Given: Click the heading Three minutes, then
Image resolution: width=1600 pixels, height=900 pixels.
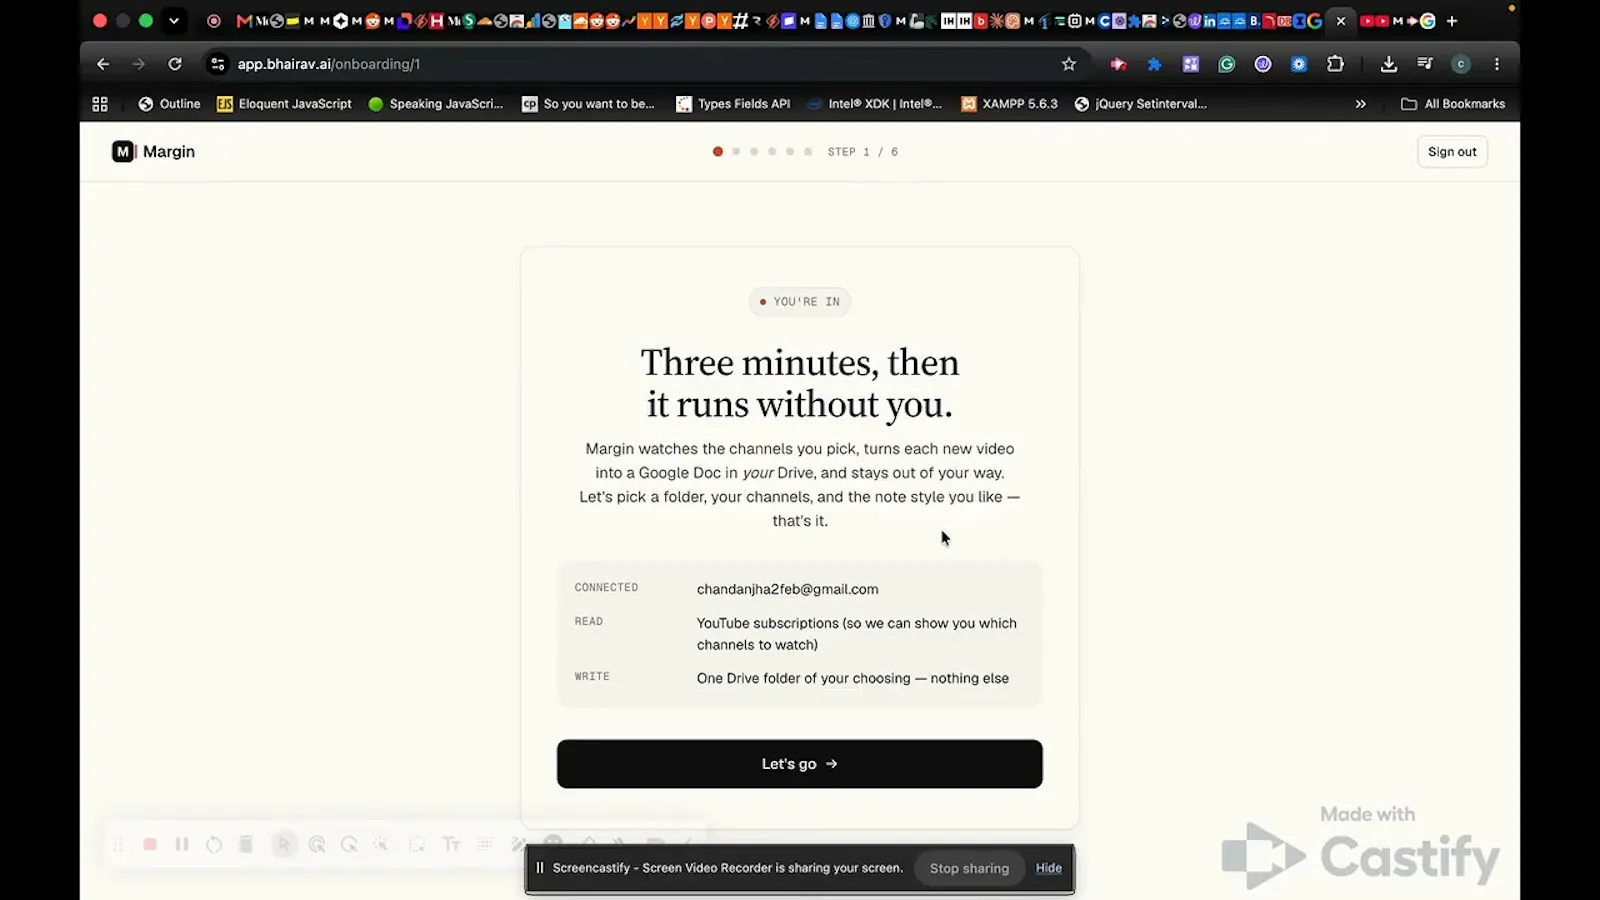Looking at the screenshot, I should pyautogui.click(x=800, y=362).
